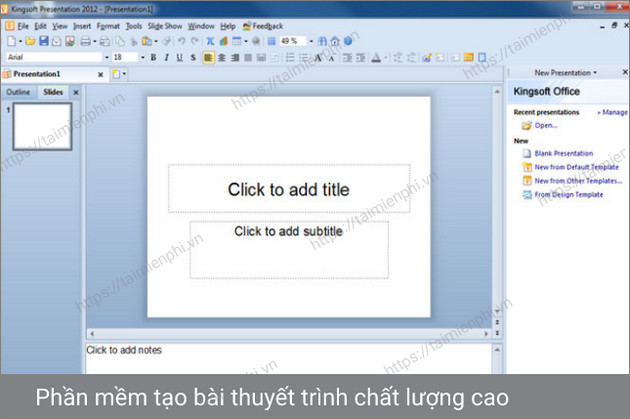This screenshot has height=419, width=630.
Task: Choose New from Other Templates...
Action: [x=578, y=181]
